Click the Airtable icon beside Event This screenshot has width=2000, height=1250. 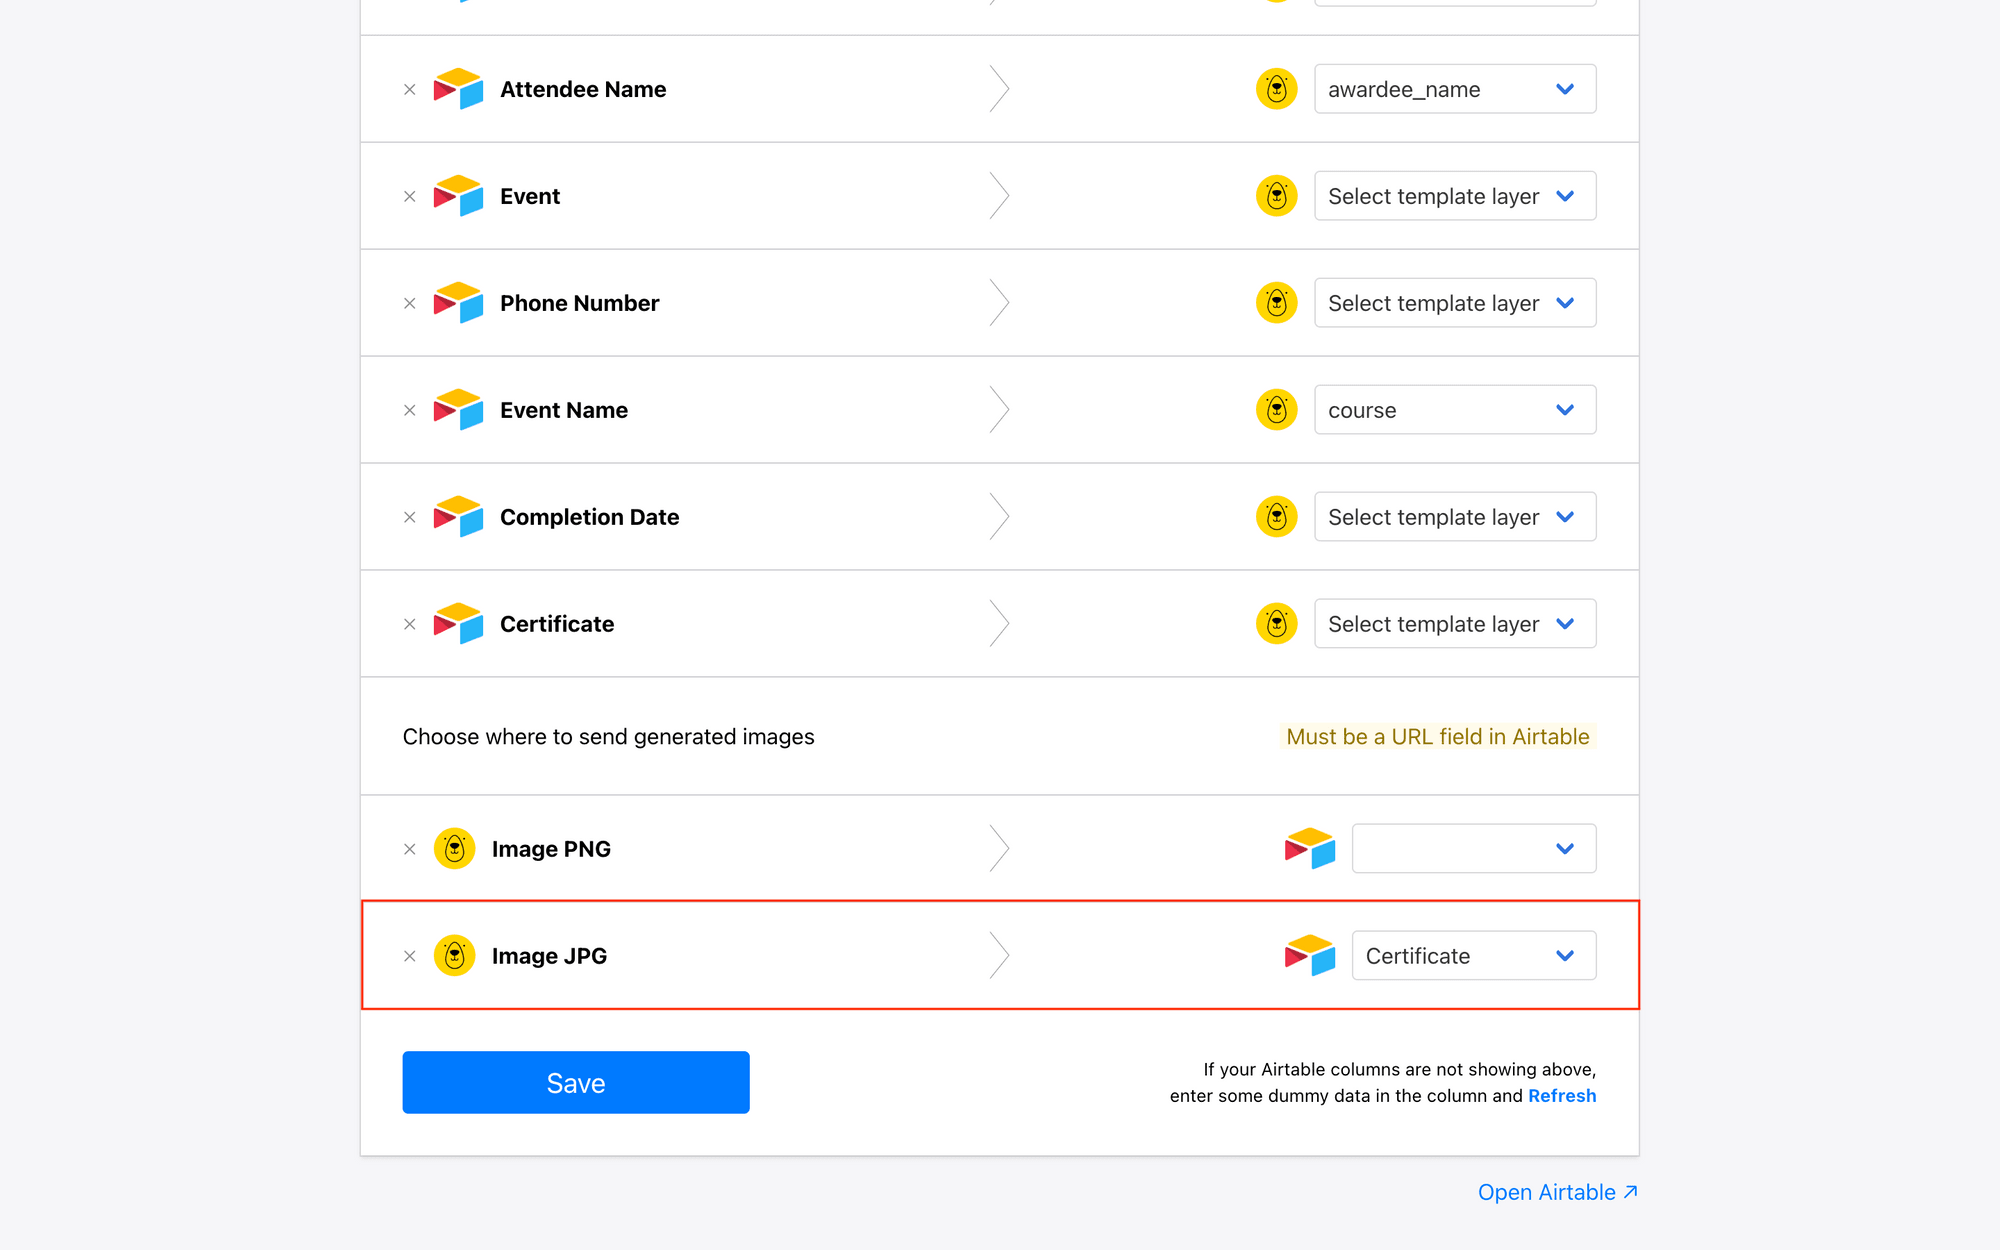point(458,196)
